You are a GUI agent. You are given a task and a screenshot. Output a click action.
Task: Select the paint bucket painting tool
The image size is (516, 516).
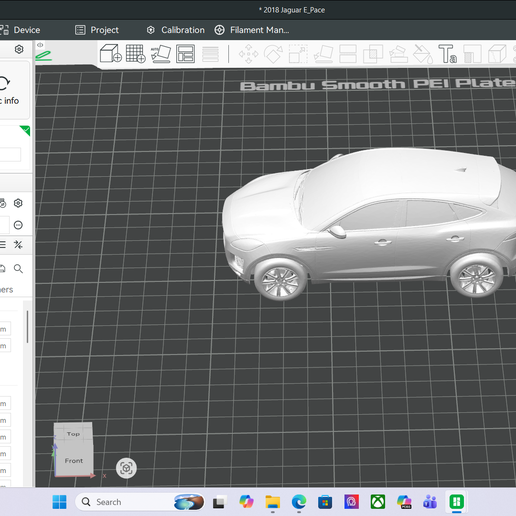[x=423, y=54]
